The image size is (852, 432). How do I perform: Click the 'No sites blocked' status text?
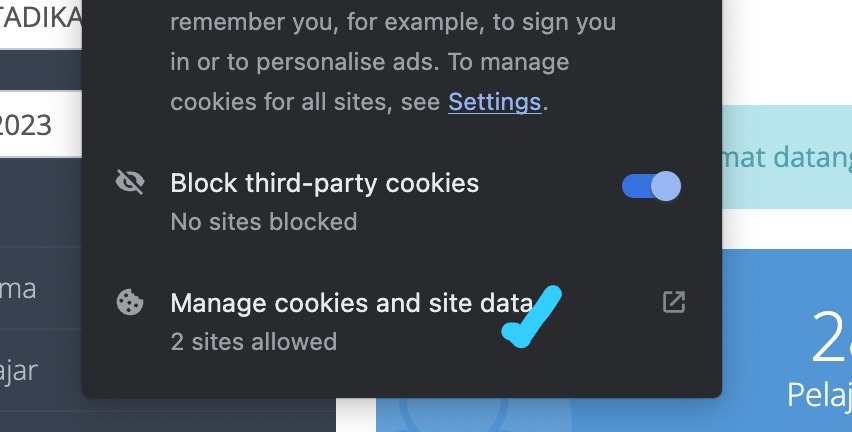(264, 222)
